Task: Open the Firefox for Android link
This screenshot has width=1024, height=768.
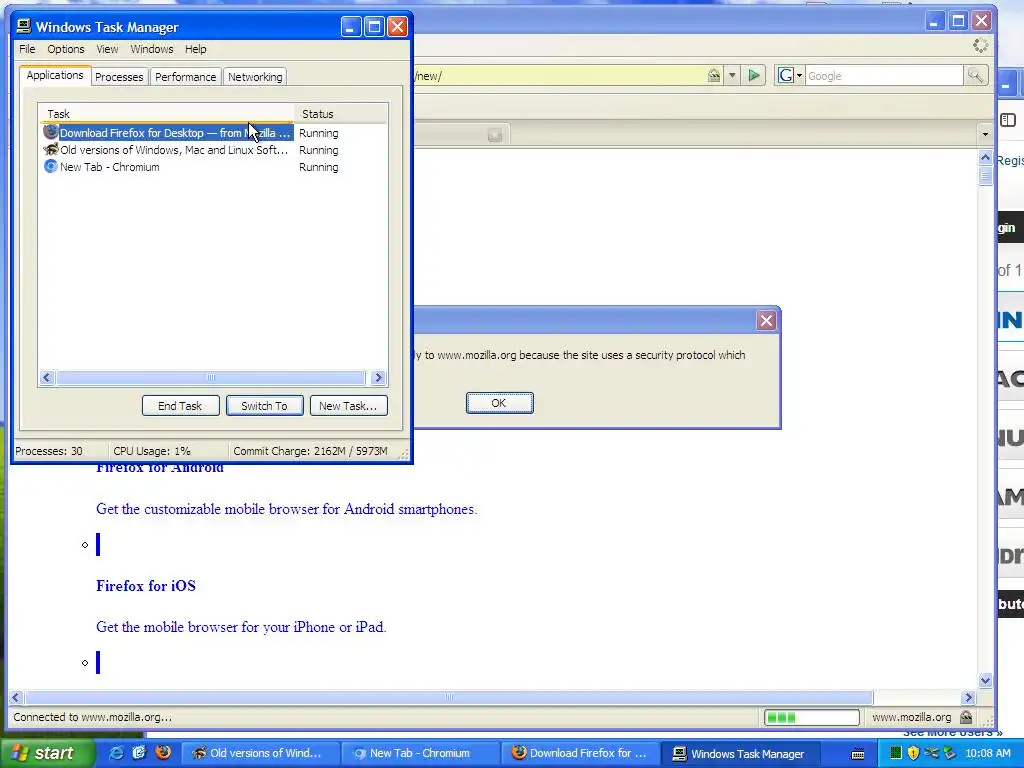Action: tap(159, 468)
